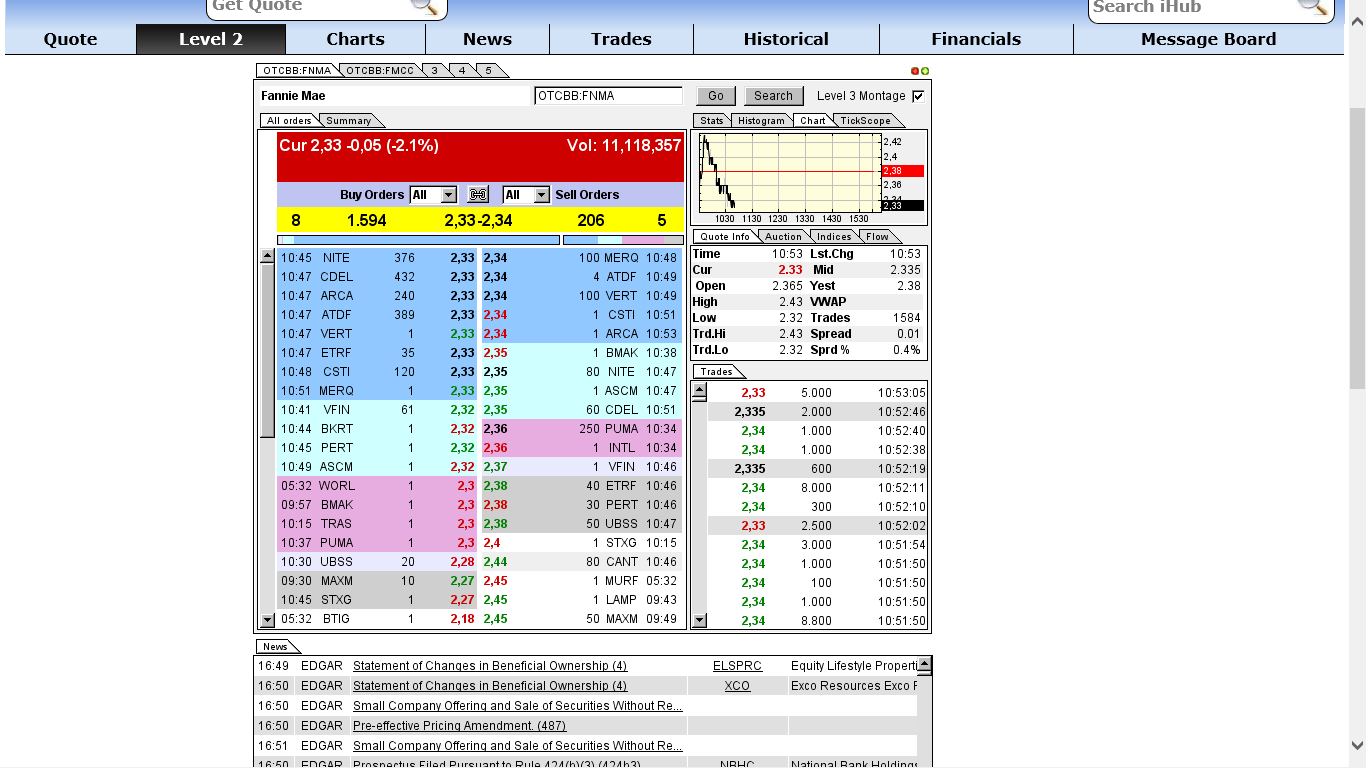Open the Message Board section
This screenshot has height=768, width=1366.
(x=1207, y=39)
